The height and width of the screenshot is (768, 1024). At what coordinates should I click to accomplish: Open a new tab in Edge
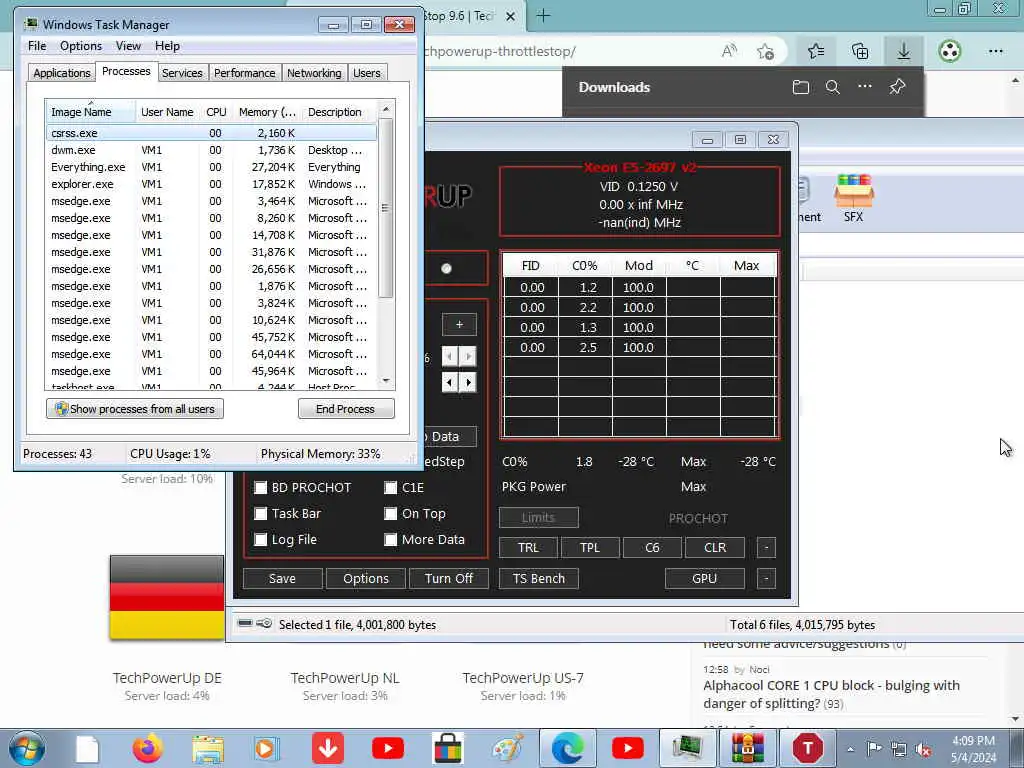coord(543,16)
